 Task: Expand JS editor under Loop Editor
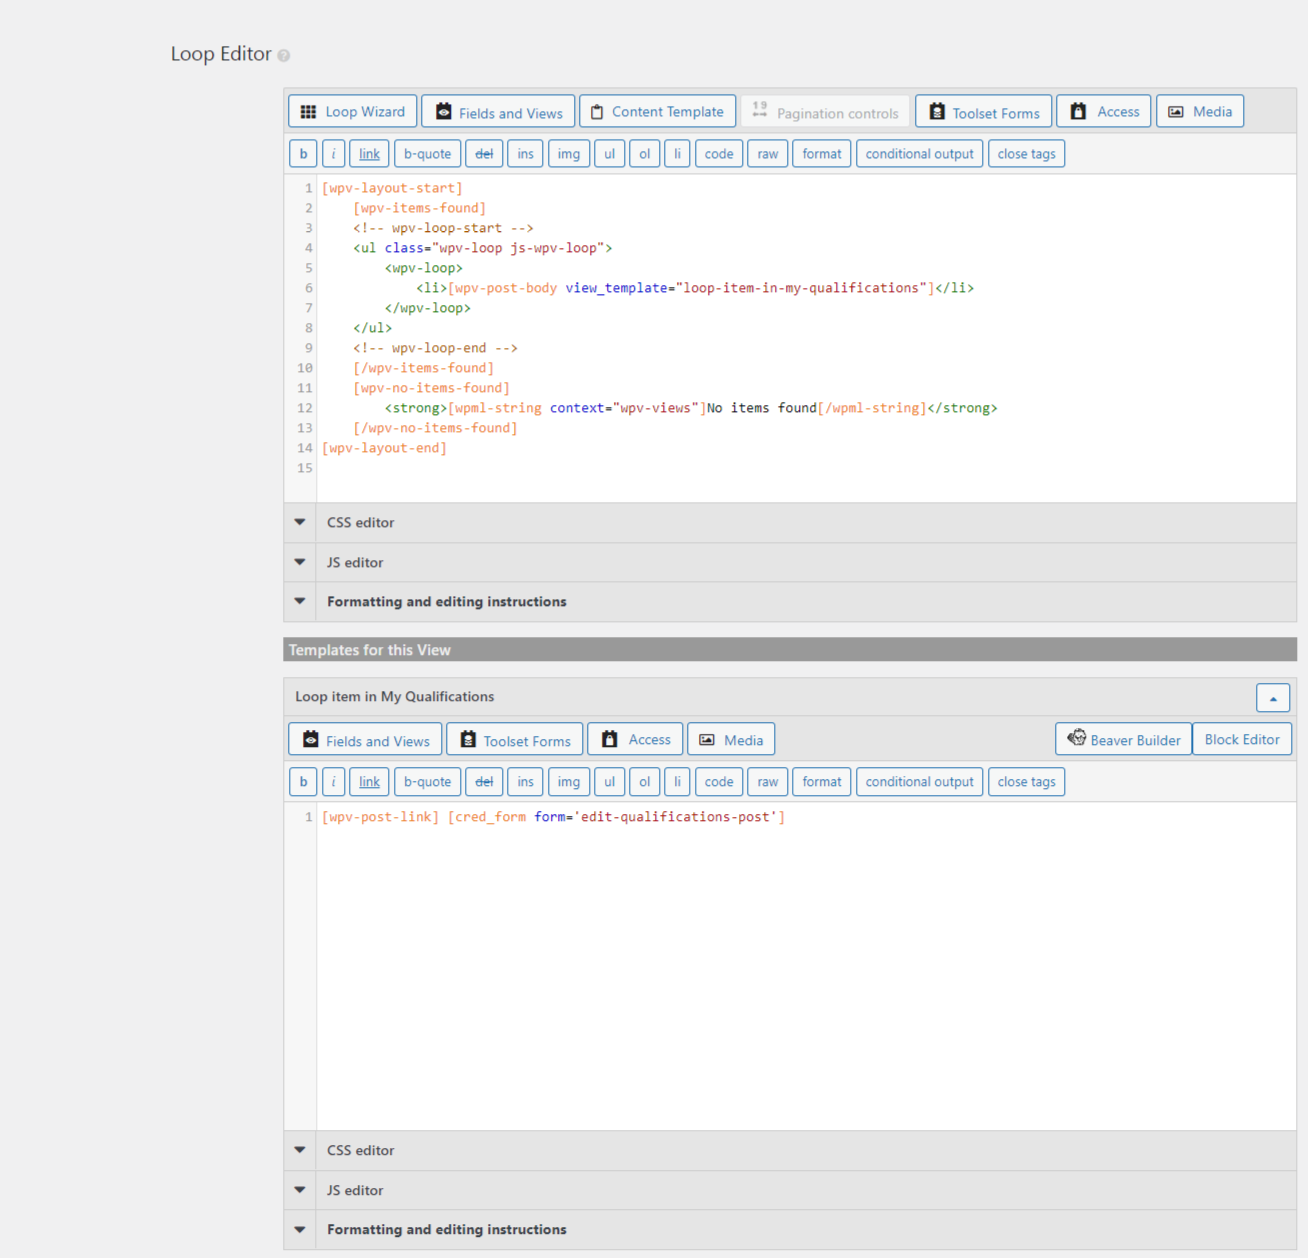point(790,562)
